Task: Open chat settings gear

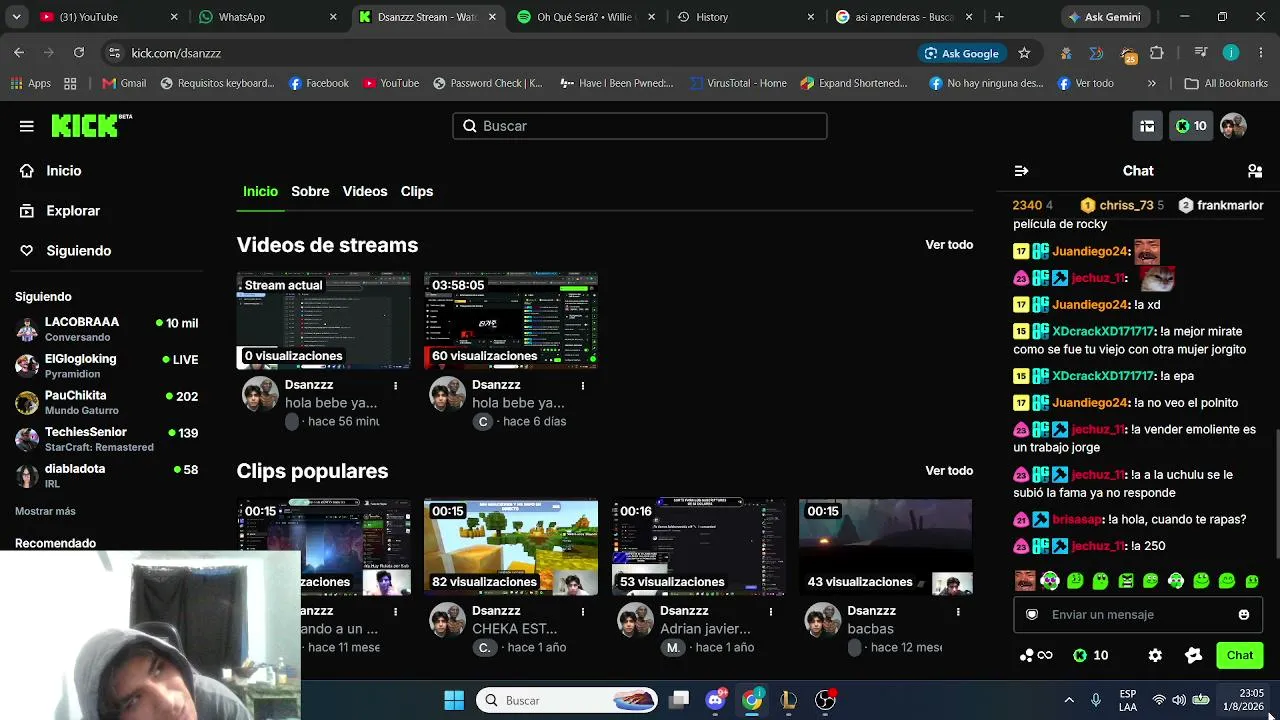Action: coord(1155,656)
